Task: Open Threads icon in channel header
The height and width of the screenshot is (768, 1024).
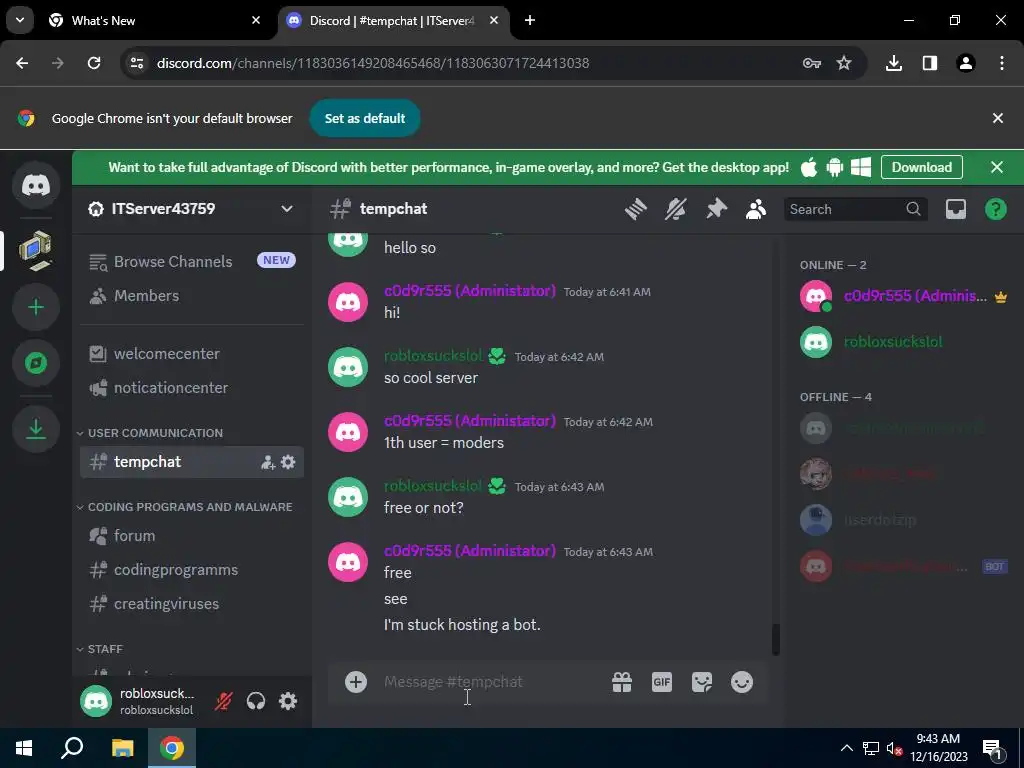Action: point(635,209)
